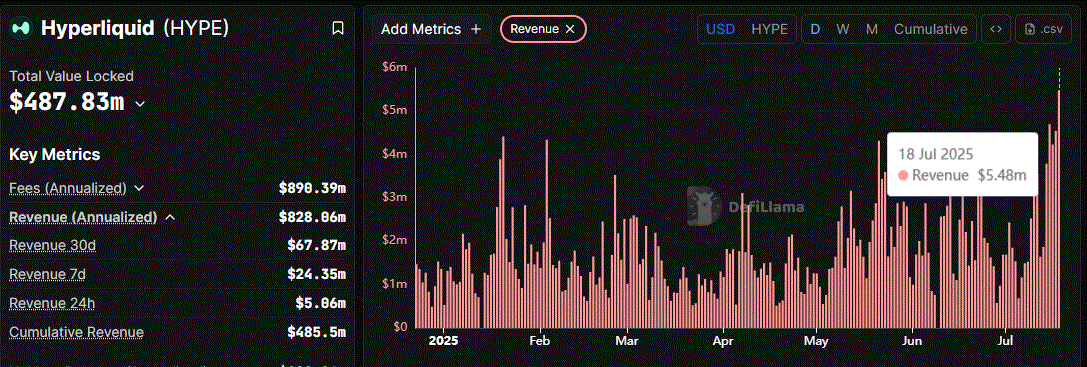Bookmark the Hyperliquid protocol
The height and width of the screenshot is (367, 1087).
(x=338, y=28)
